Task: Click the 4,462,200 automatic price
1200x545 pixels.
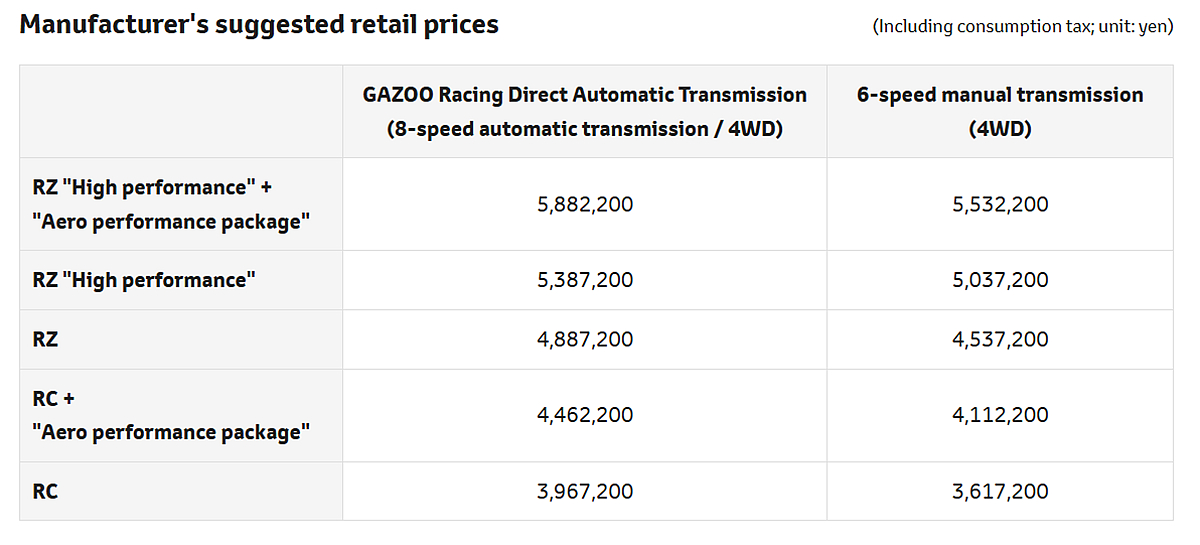Action: pyautogui.click(x=585, y=415)
